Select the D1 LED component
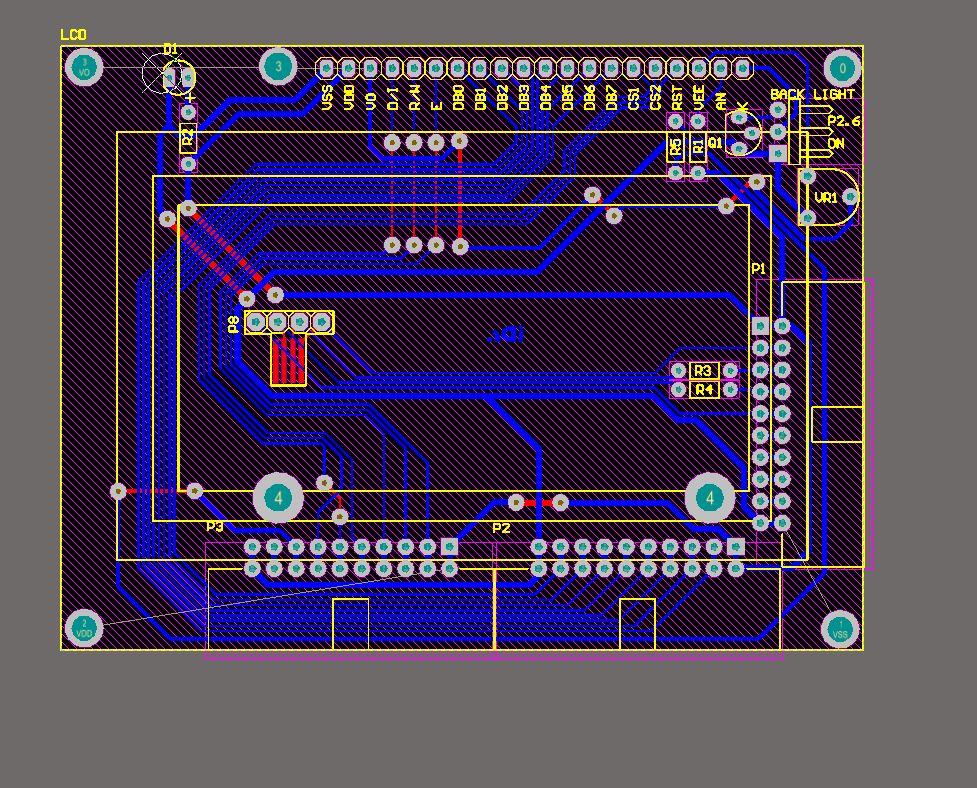The height and width of the screenshot is (788, 977). [x=169, y=74]
